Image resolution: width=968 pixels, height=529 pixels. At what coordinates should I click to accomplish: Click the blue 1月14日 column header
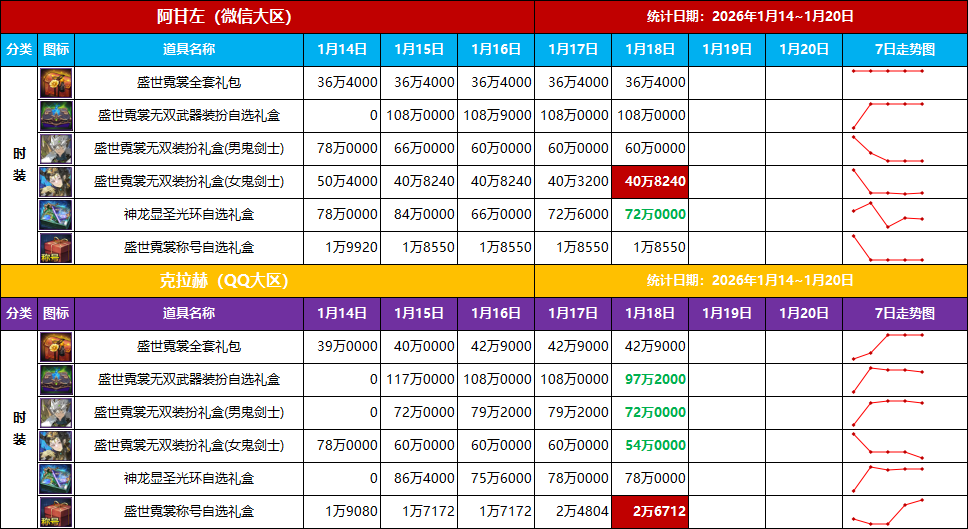pos(342,49)
